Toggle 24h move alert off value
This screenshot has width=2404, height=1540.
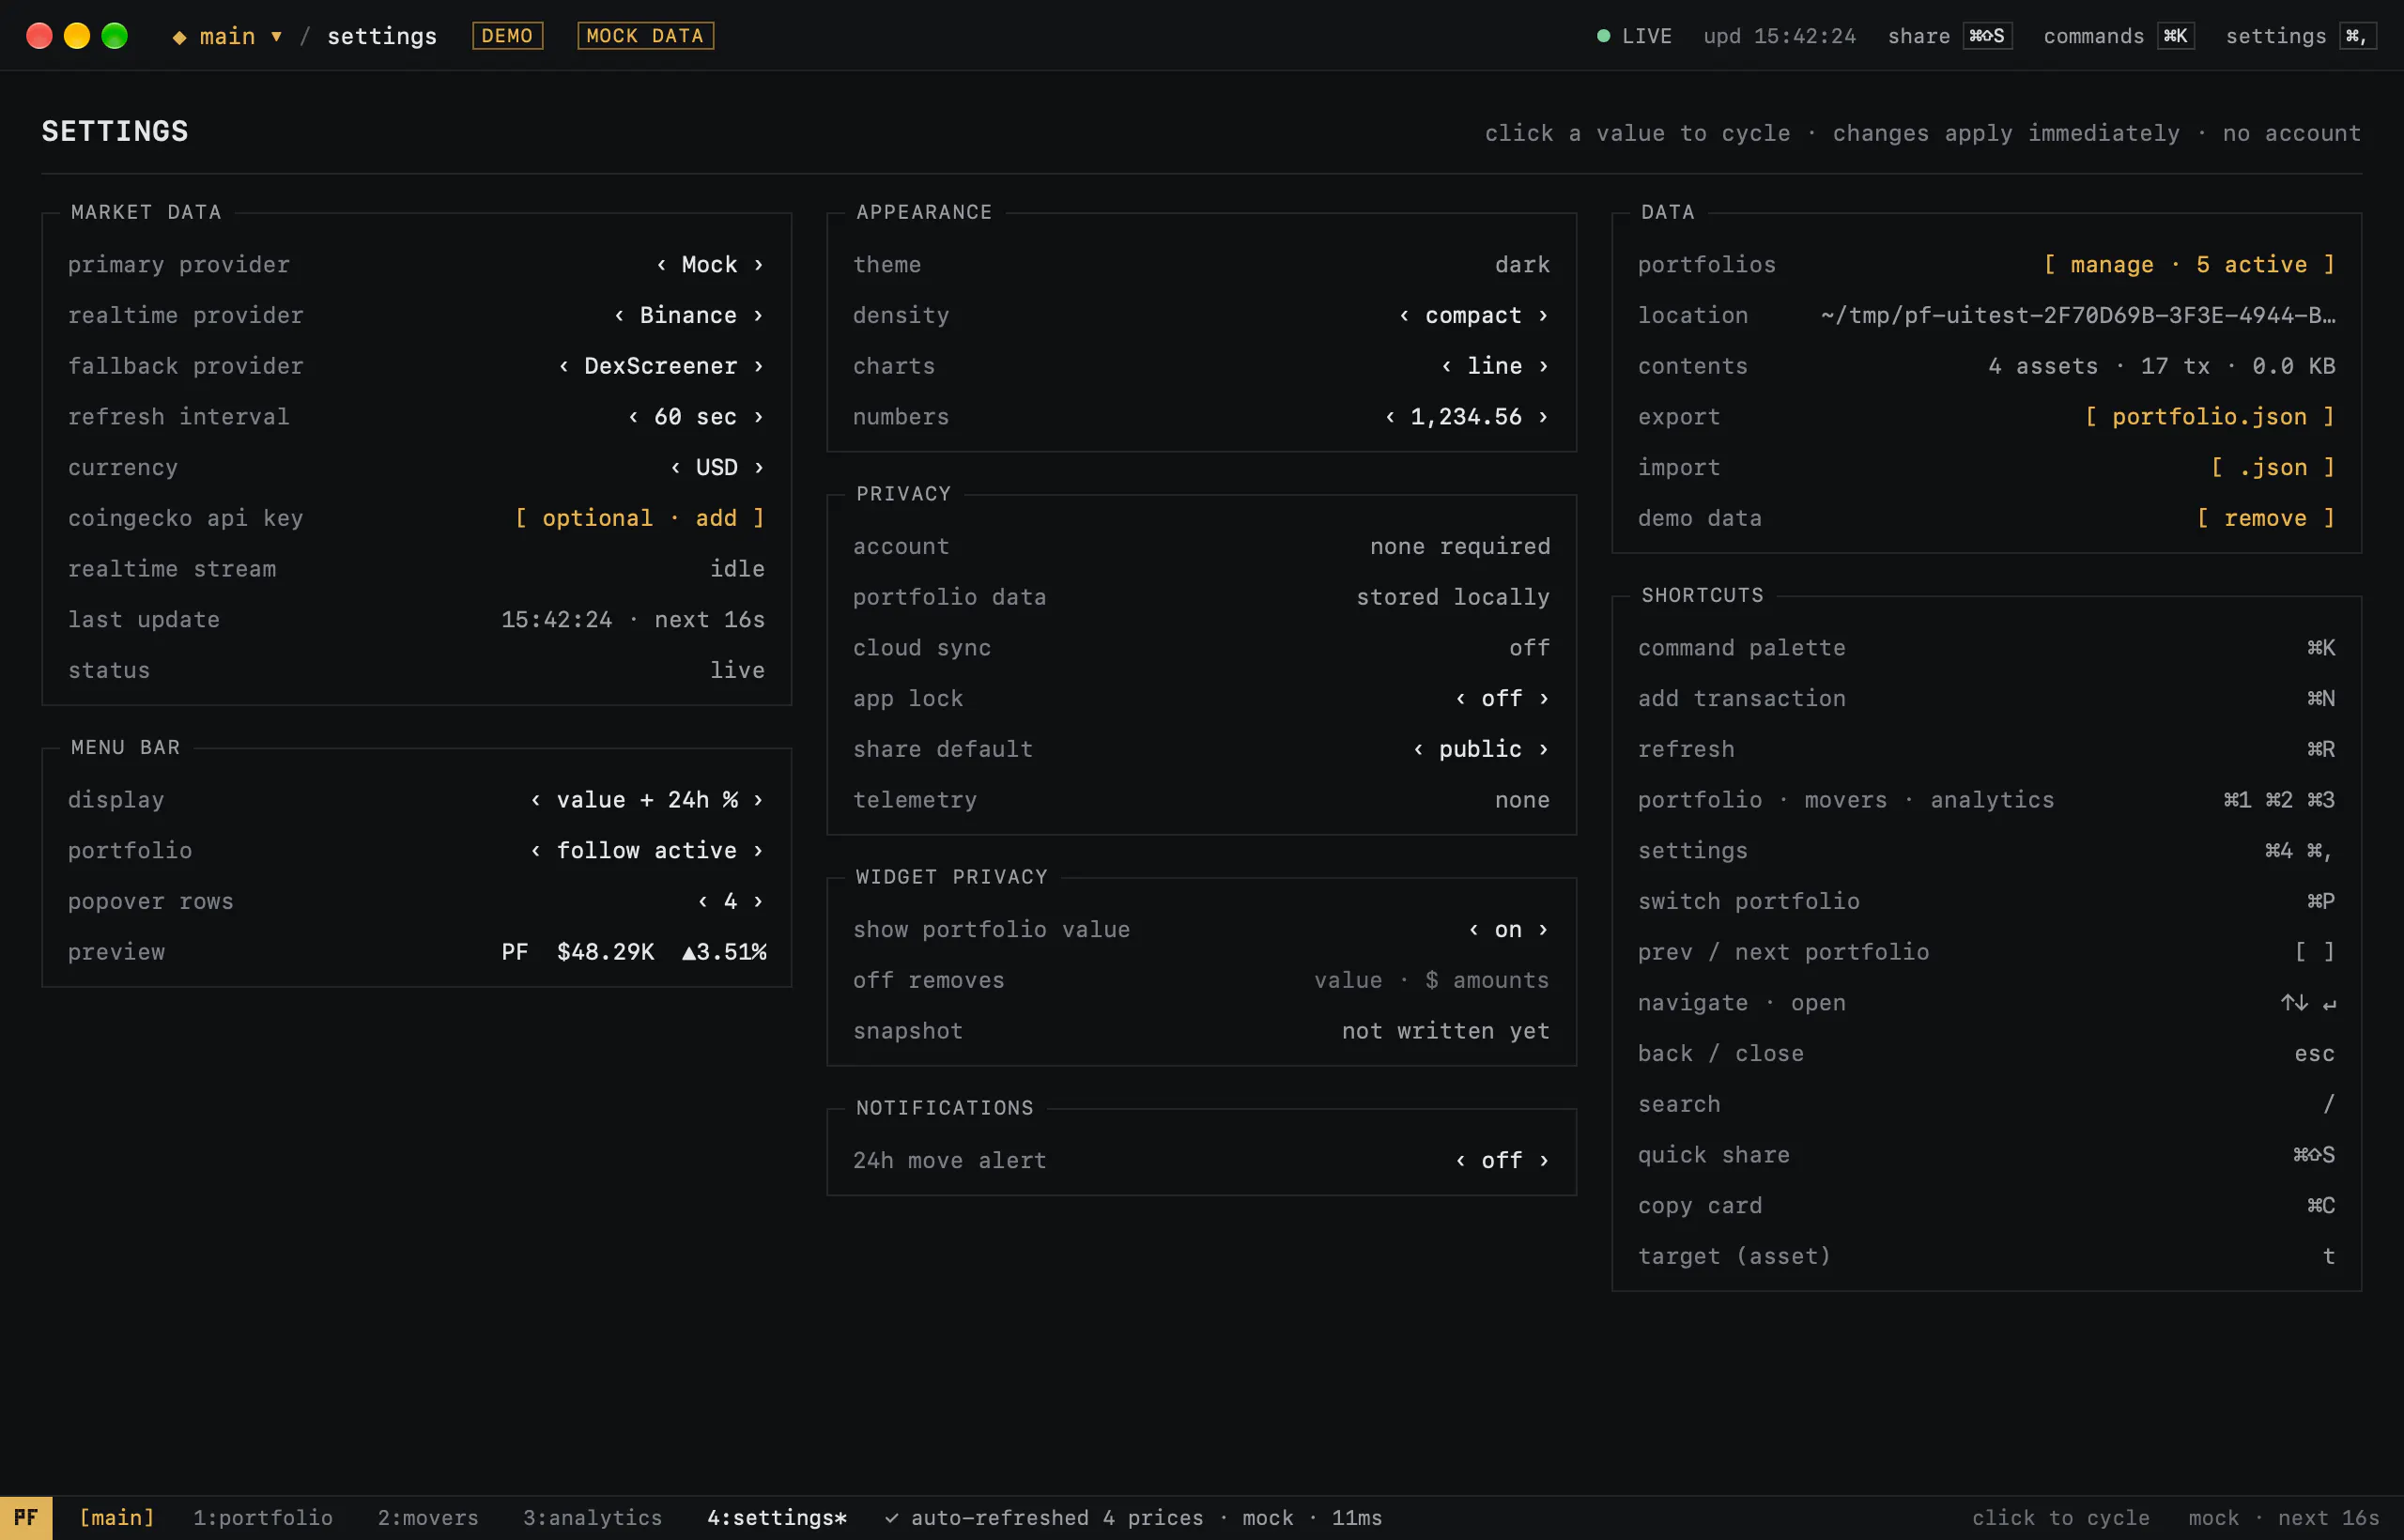(1501, 1161)
